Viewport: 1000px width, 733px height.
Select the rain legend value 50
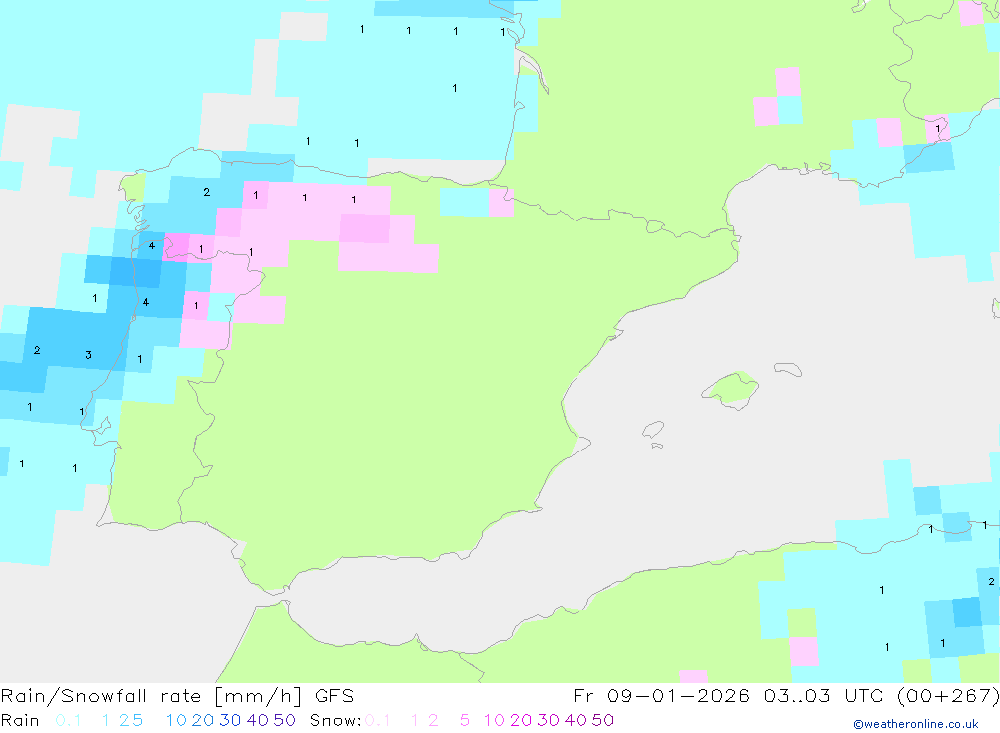click(x=284, y=720)
